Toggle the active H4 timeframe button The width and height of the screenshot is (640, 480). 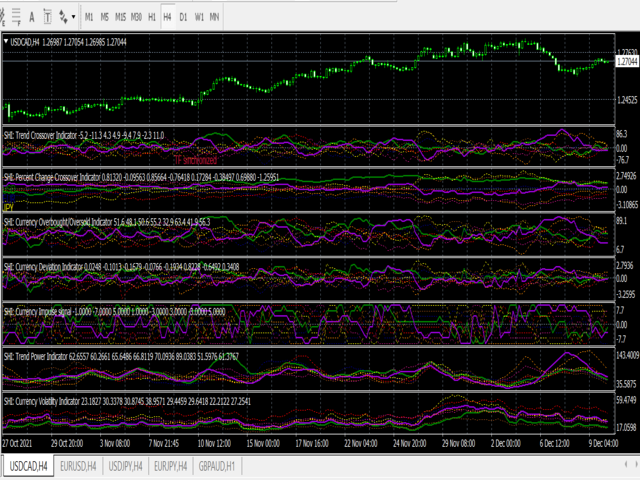[x=167, y=17]
